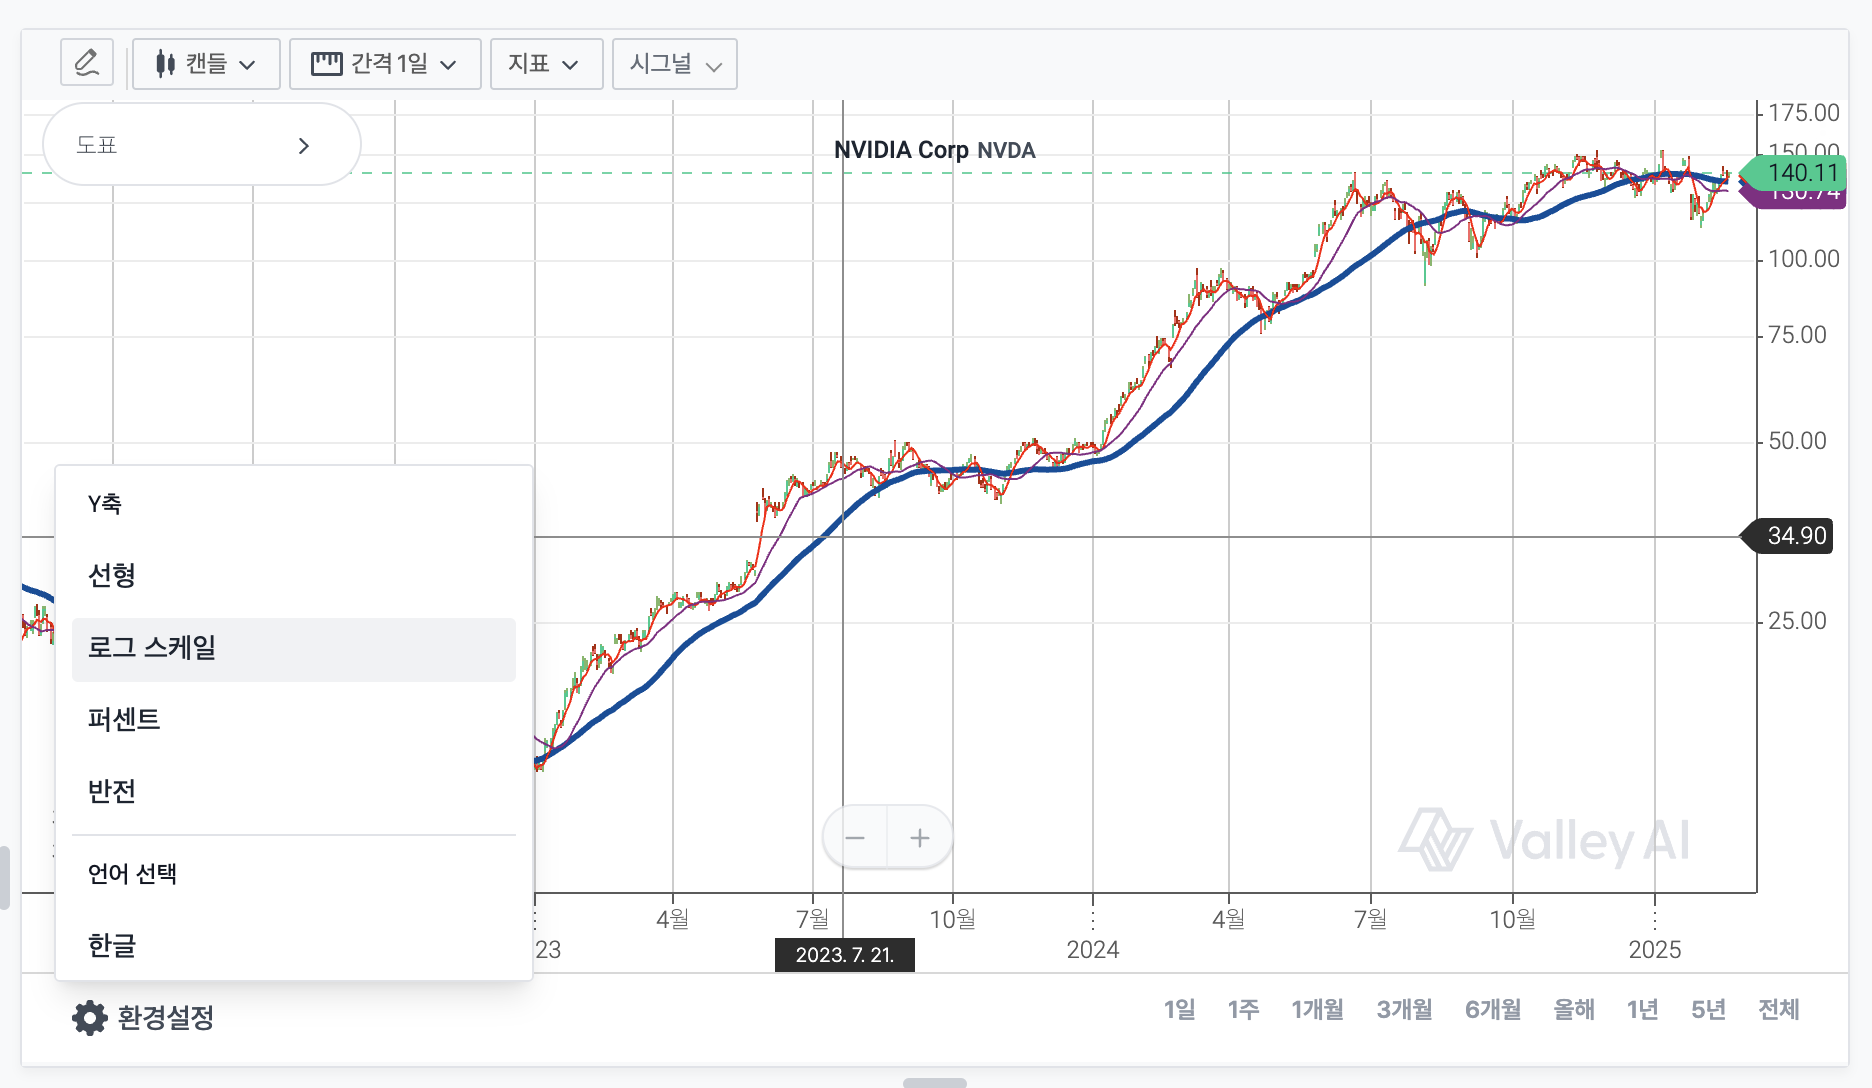This screenshot has width=1872, height=1088.
Task: Click the 환경설정 gear icon
Action: coord(90,1018)
